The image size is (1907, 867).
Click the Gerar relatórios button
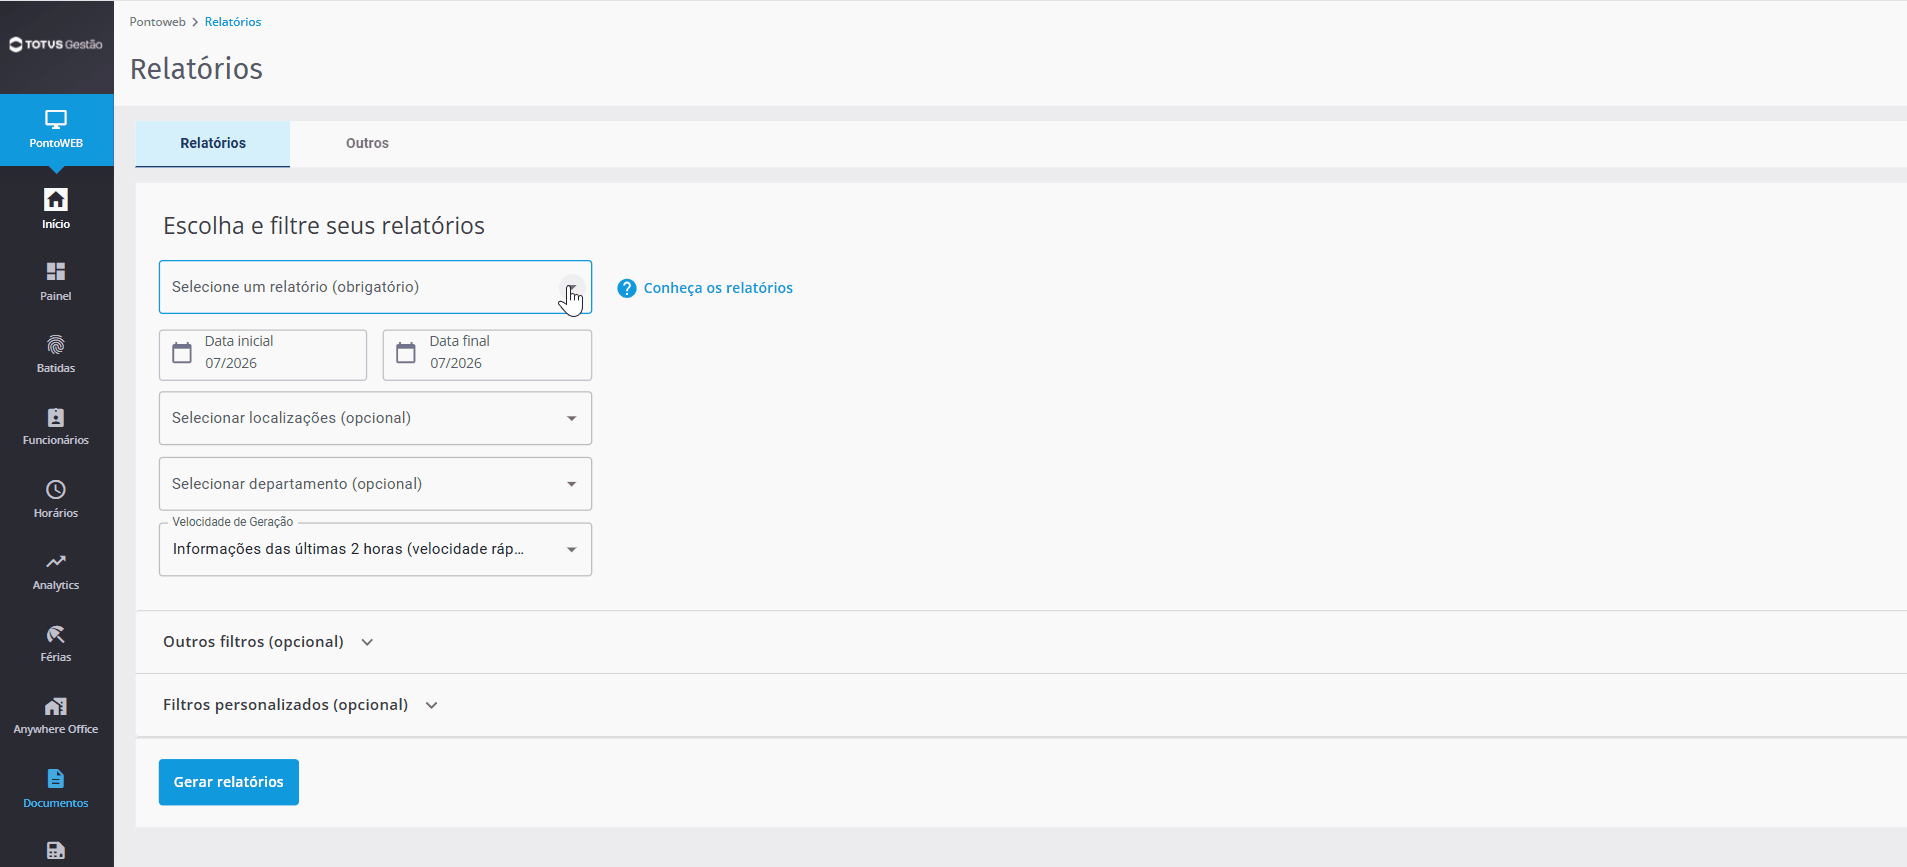click(229, 782)
